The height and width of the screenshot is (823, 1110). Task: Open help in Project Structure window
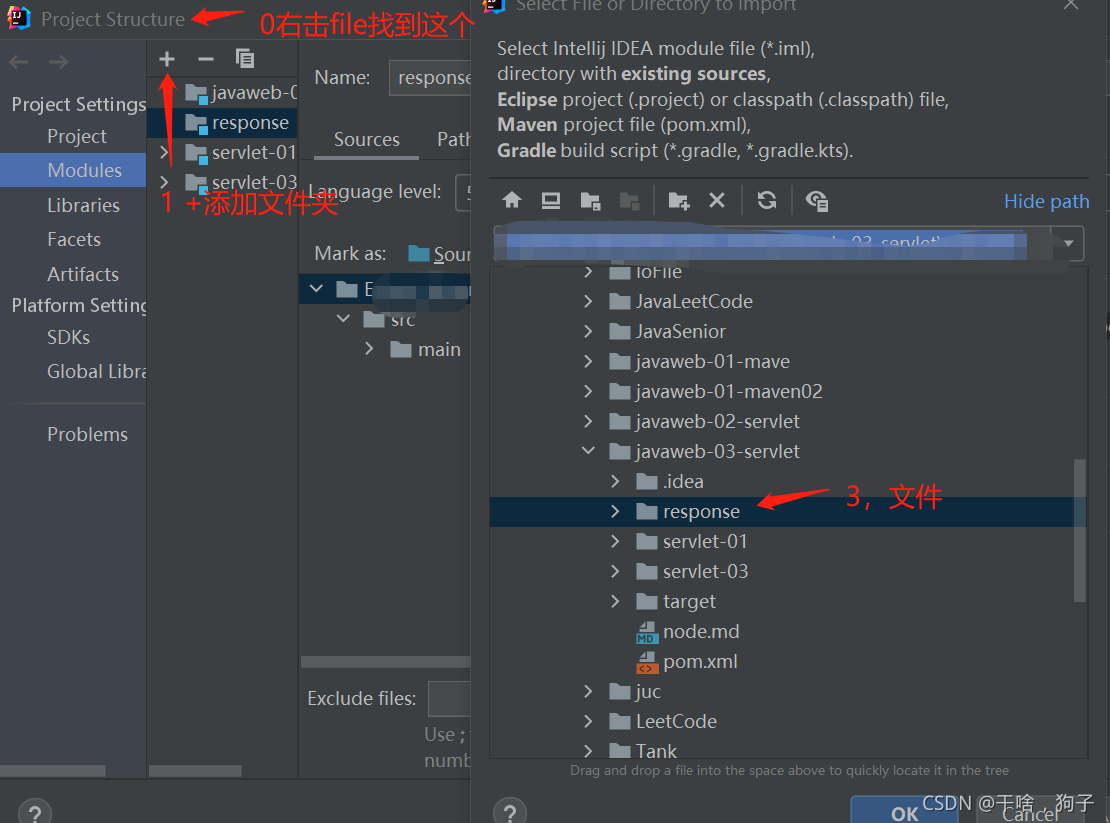tap(35, 812)
